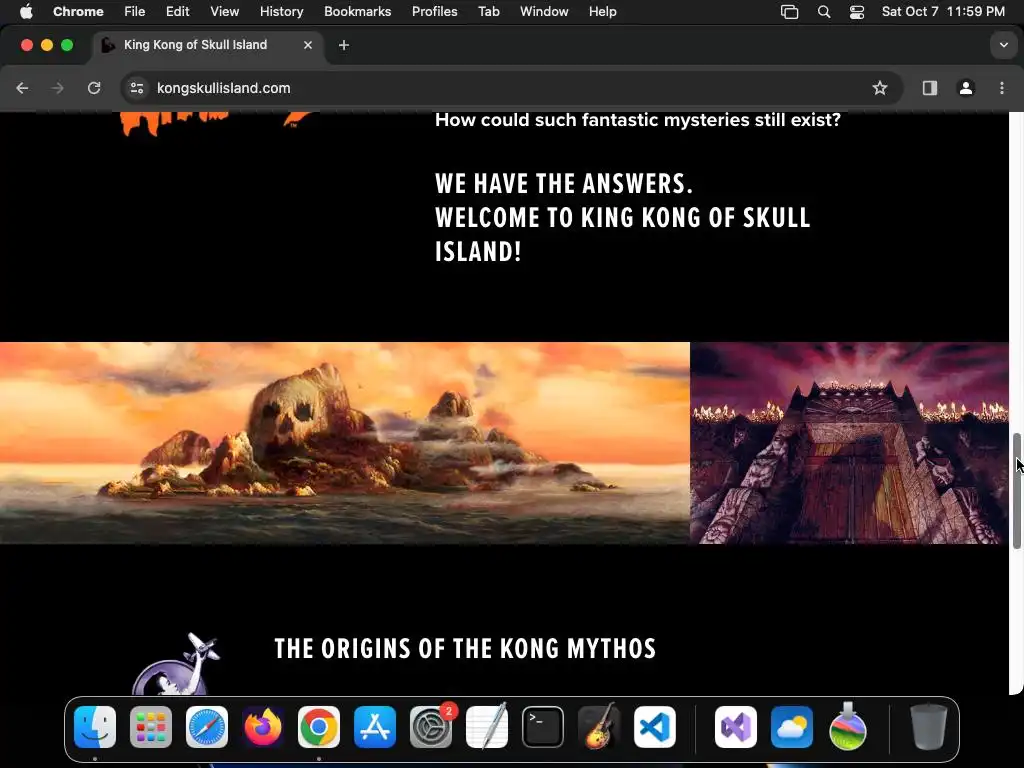
Task: Open System Settings from the Dock
Action: pos(431,727)
